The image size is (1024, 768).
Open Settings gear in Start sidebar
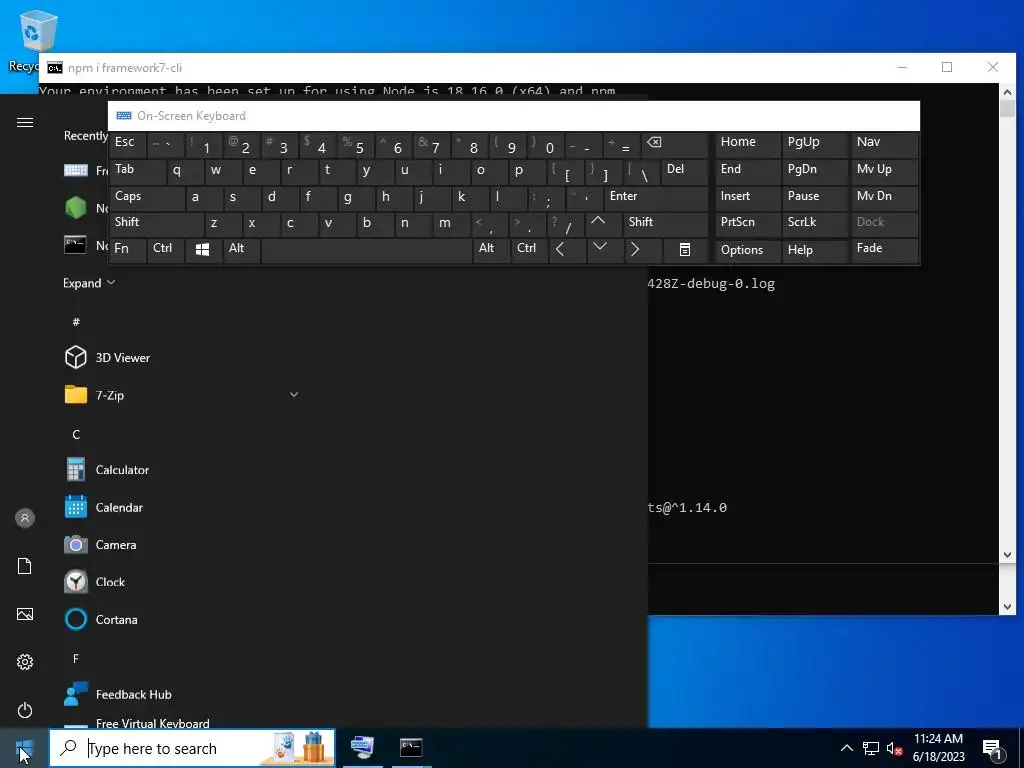25,662
